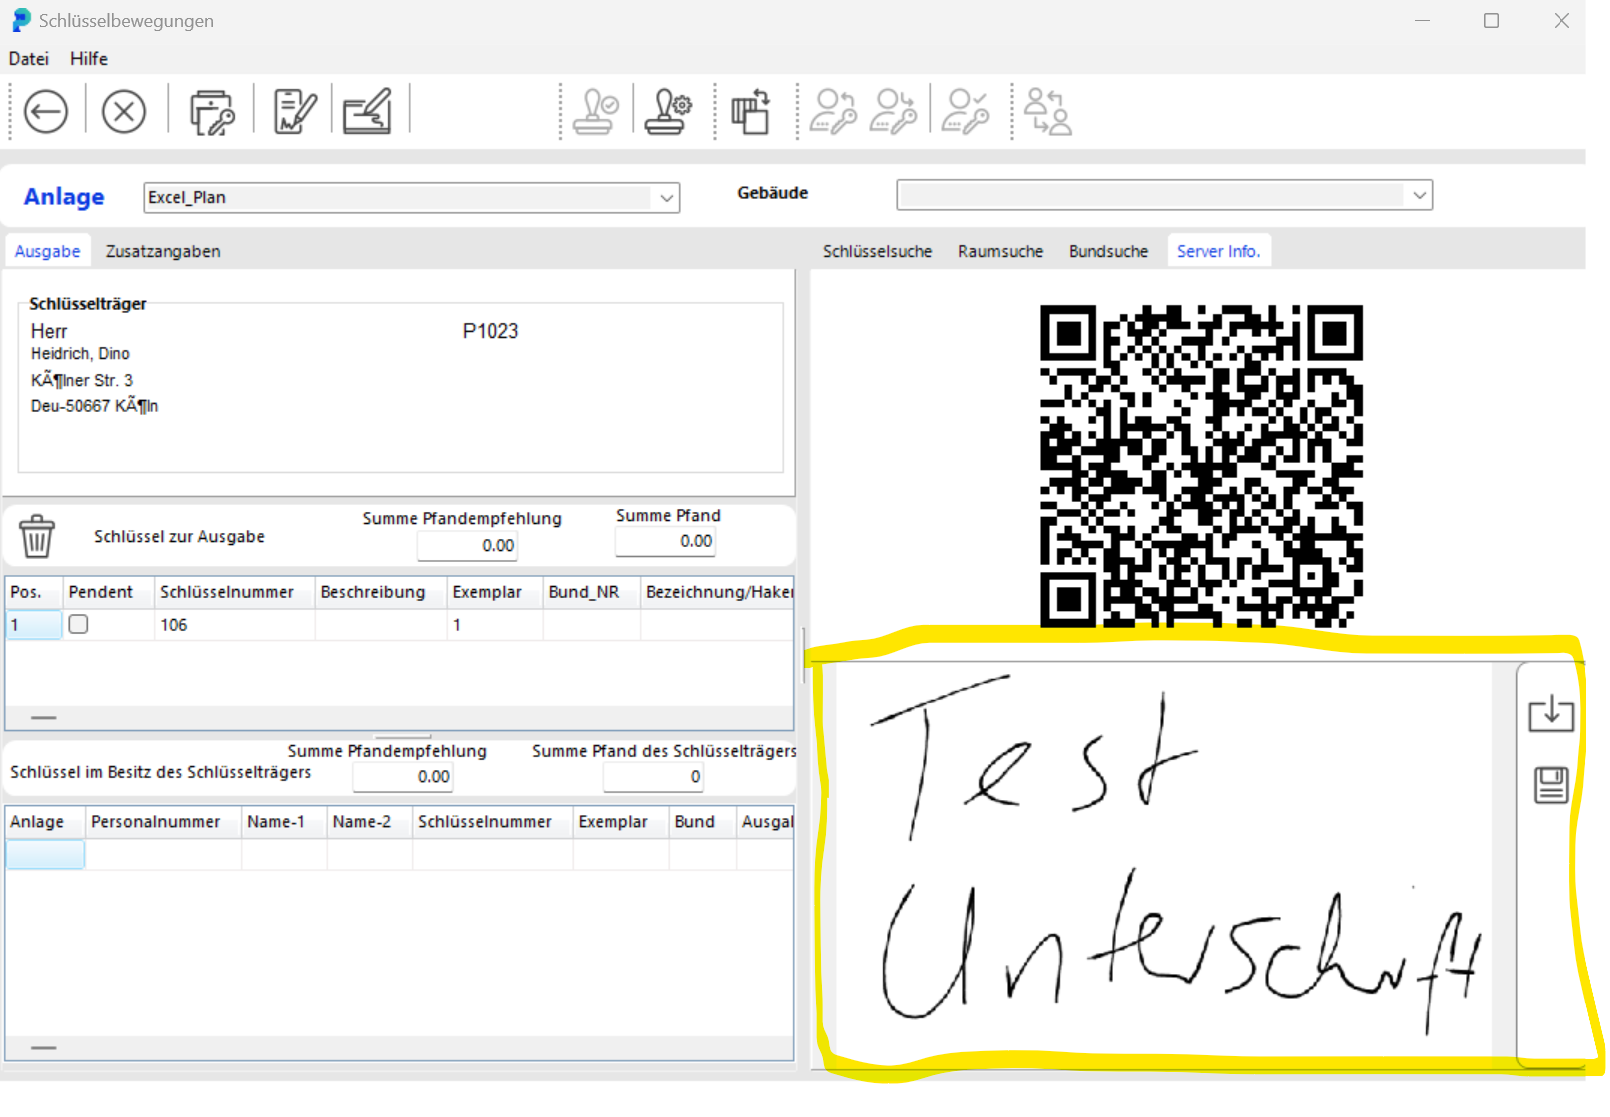Click the first Anlage cell in possession table

tap(45, 854)
